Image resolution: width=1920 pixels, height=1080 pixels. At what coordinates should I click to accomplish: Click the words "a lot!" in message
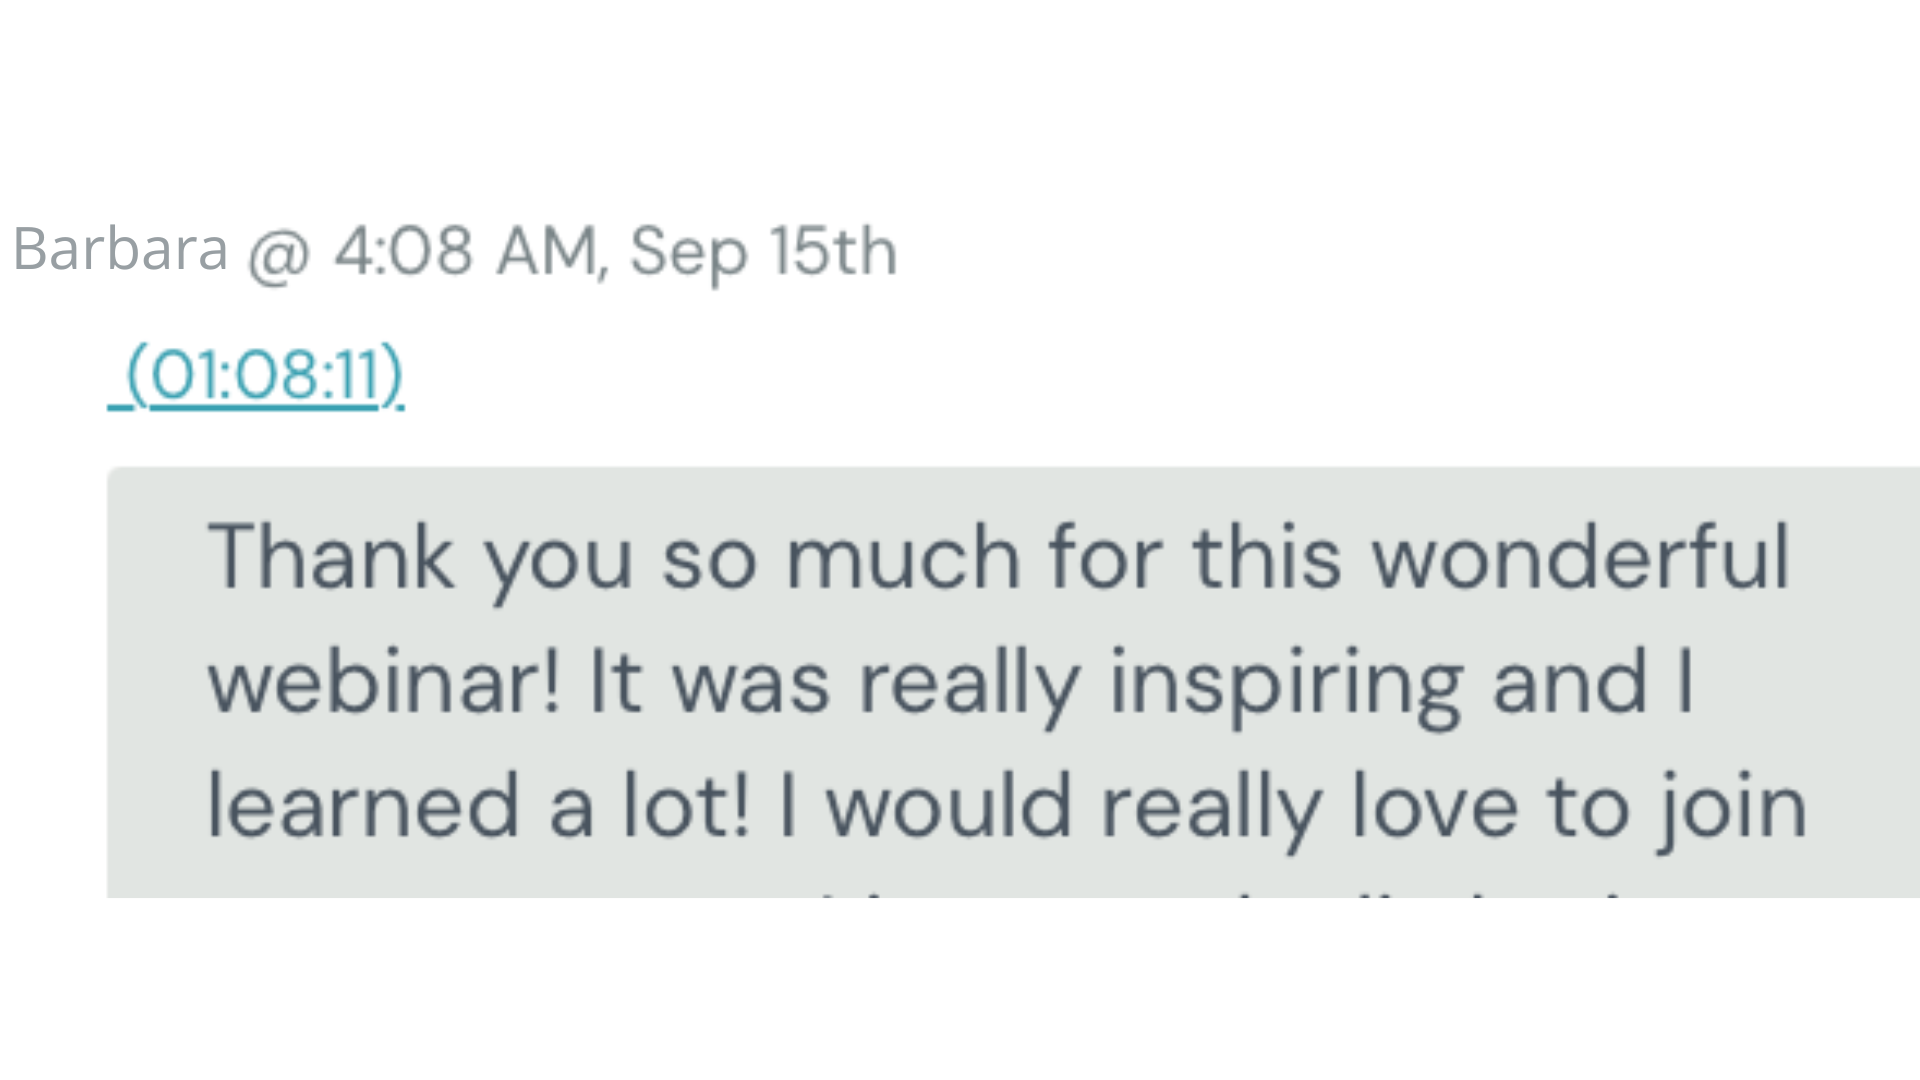click(650, 807)
